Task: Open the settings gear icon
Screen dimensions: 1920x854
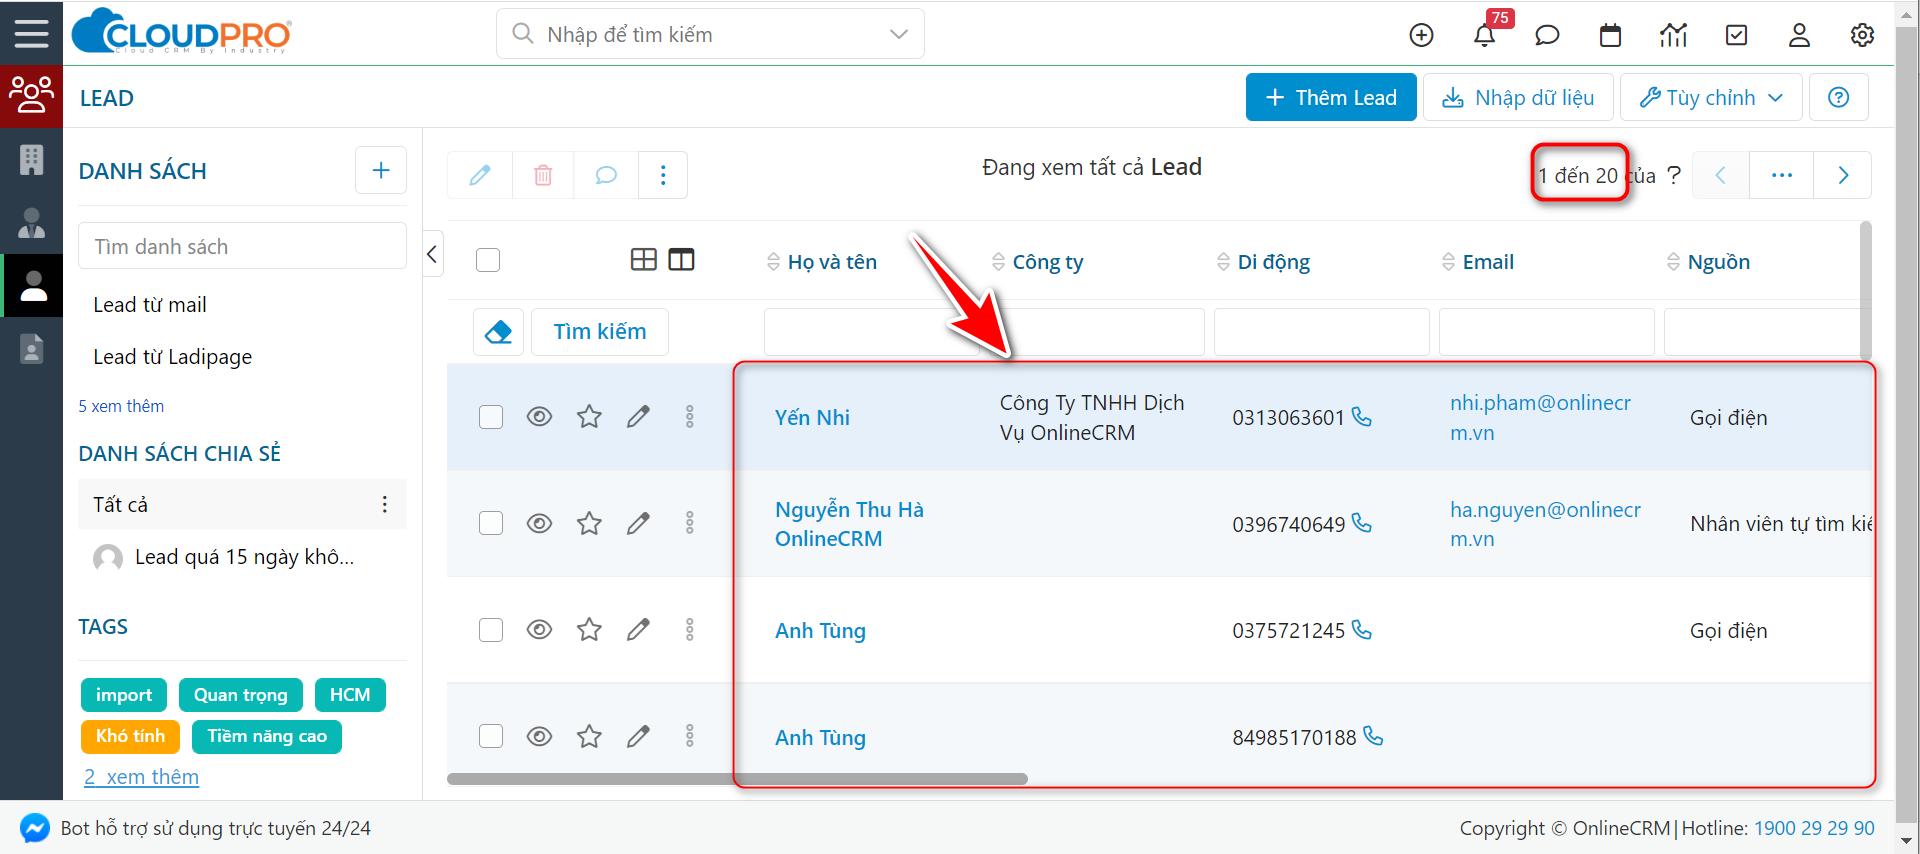Action: 1862,35
